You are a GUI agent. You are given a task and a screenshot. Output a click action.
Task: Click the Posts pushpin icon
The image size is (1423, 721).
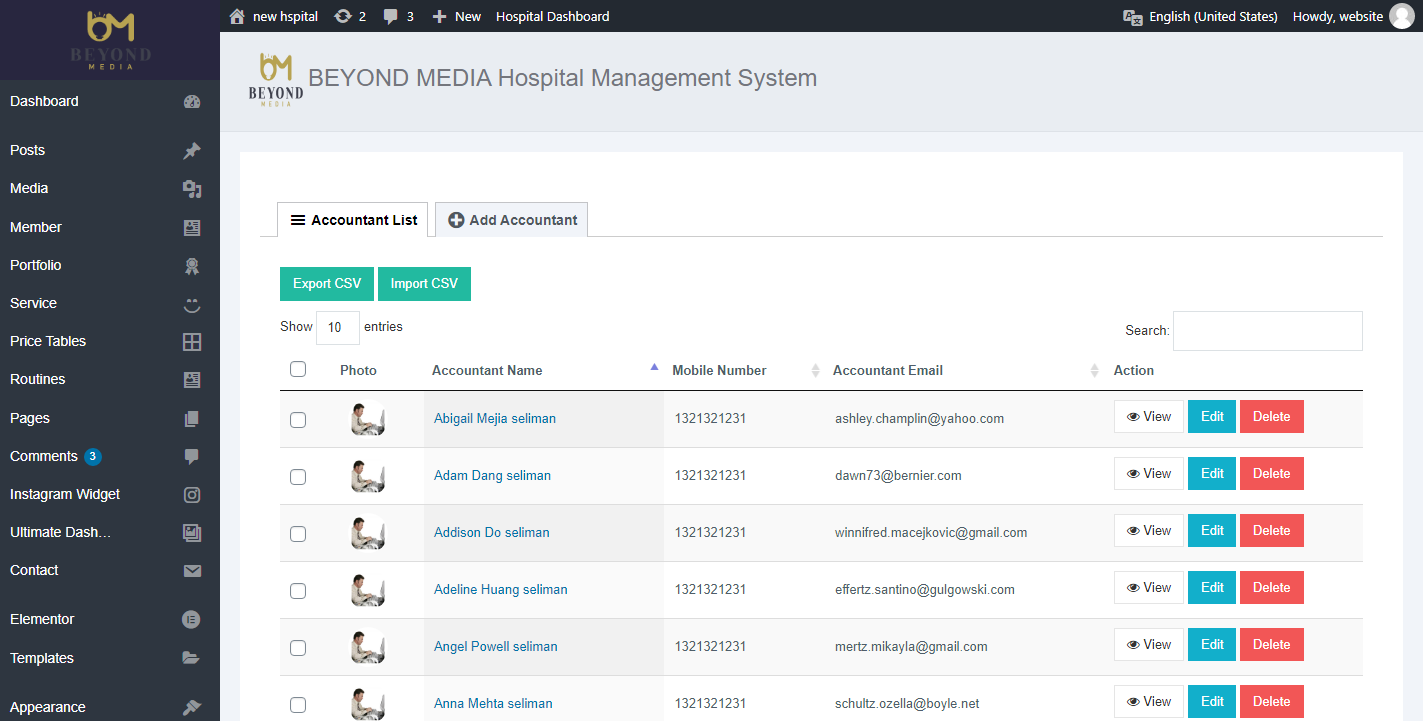point(192,150)
